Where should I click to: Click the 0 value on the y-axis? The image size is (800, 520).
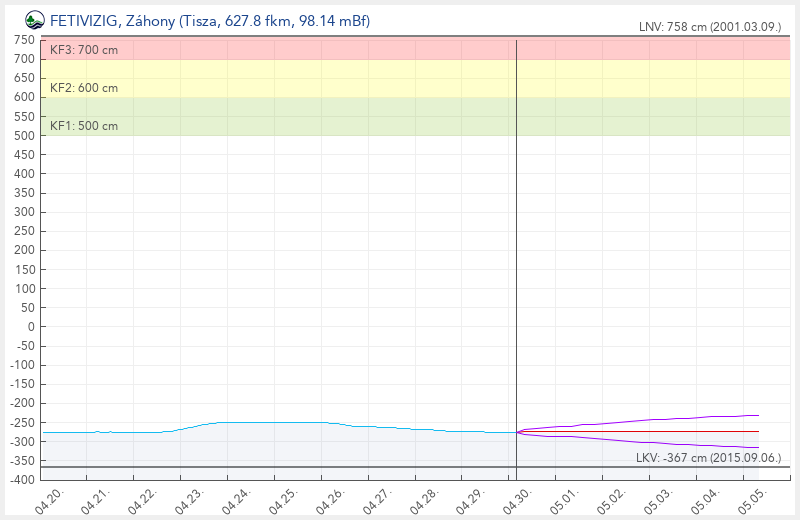pos(31,326)
